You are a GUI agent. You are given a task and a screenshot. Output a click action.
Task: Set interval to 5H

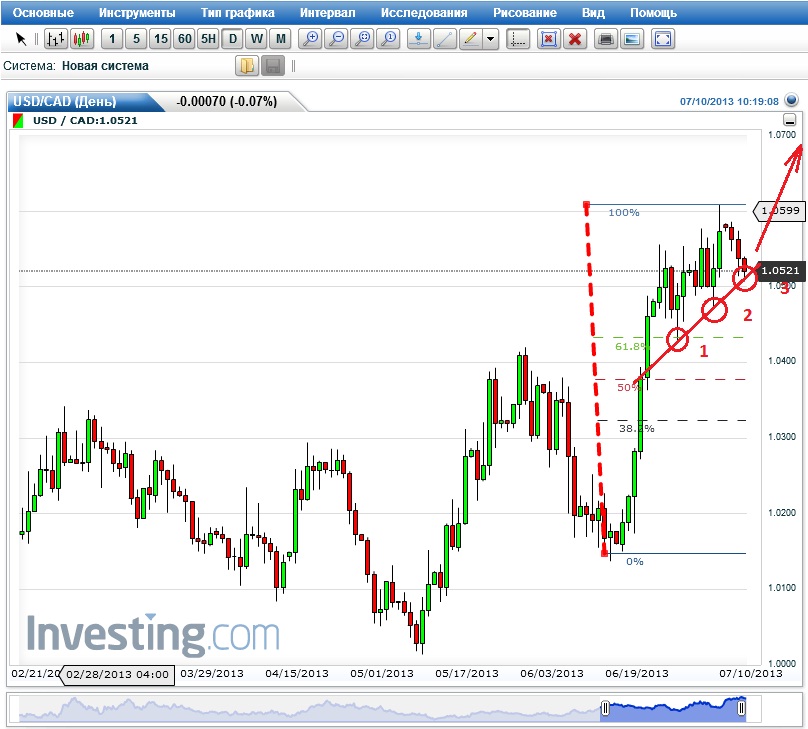point(208,39)
